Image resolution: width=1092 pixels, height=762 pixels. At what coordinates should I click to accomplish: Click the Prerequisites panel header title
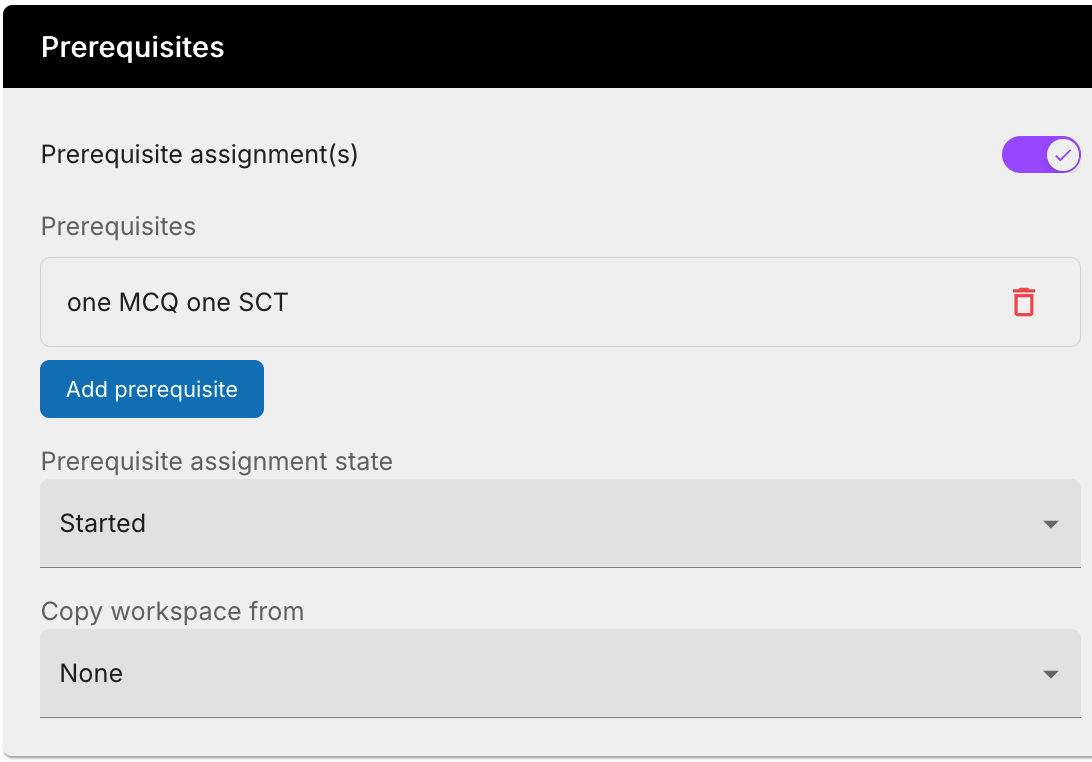click(133, 47)
